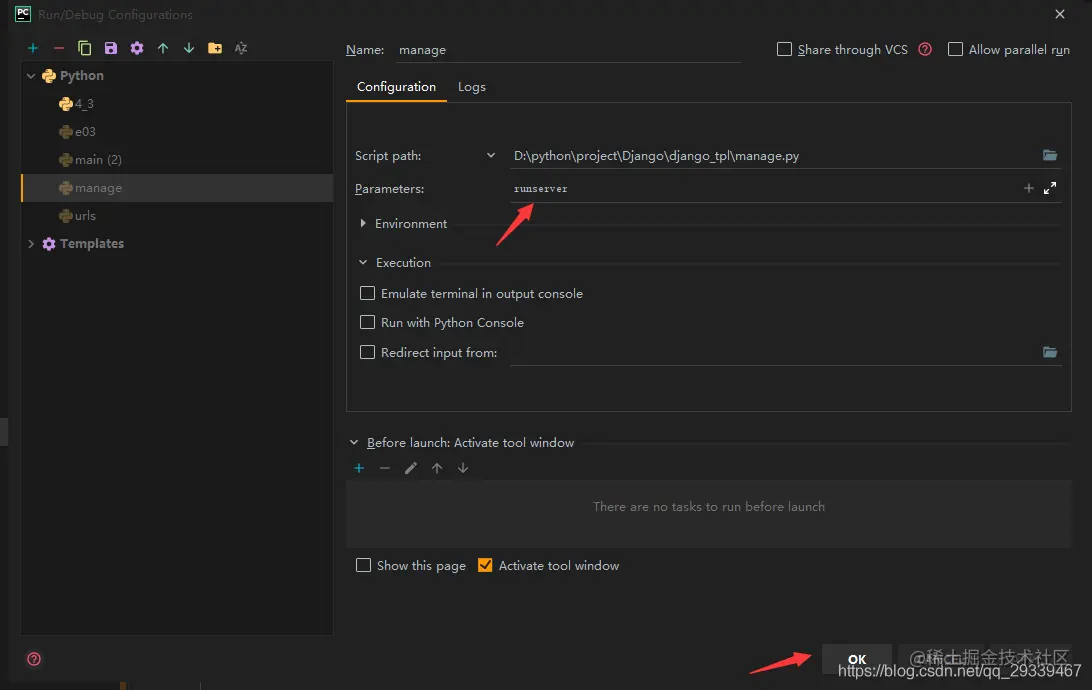Open help for Share through VCS
This screenshot has width=1092, height=690.
(925, 49)
